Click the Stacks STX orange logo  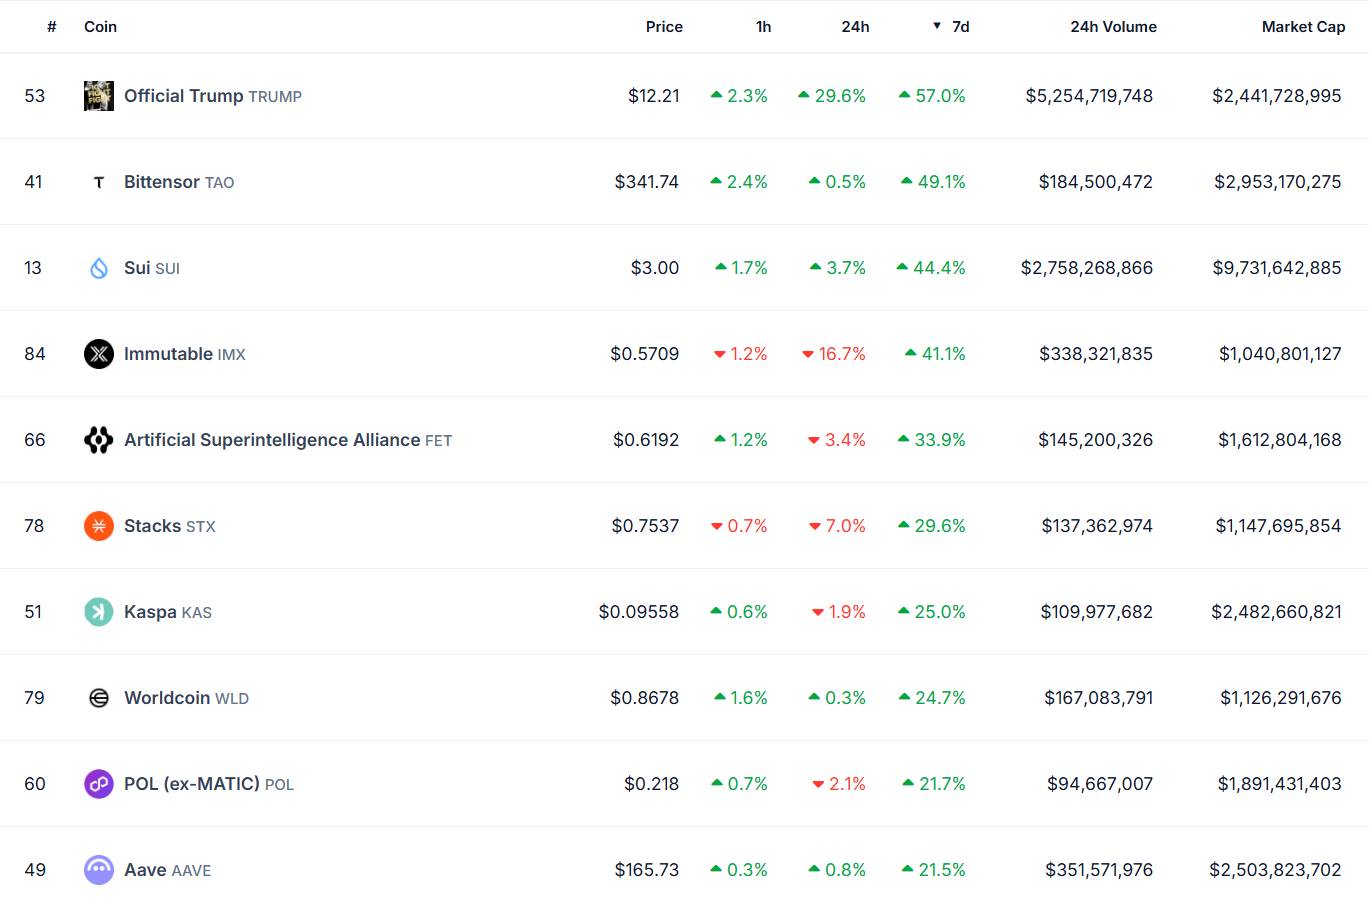point(99,526)
